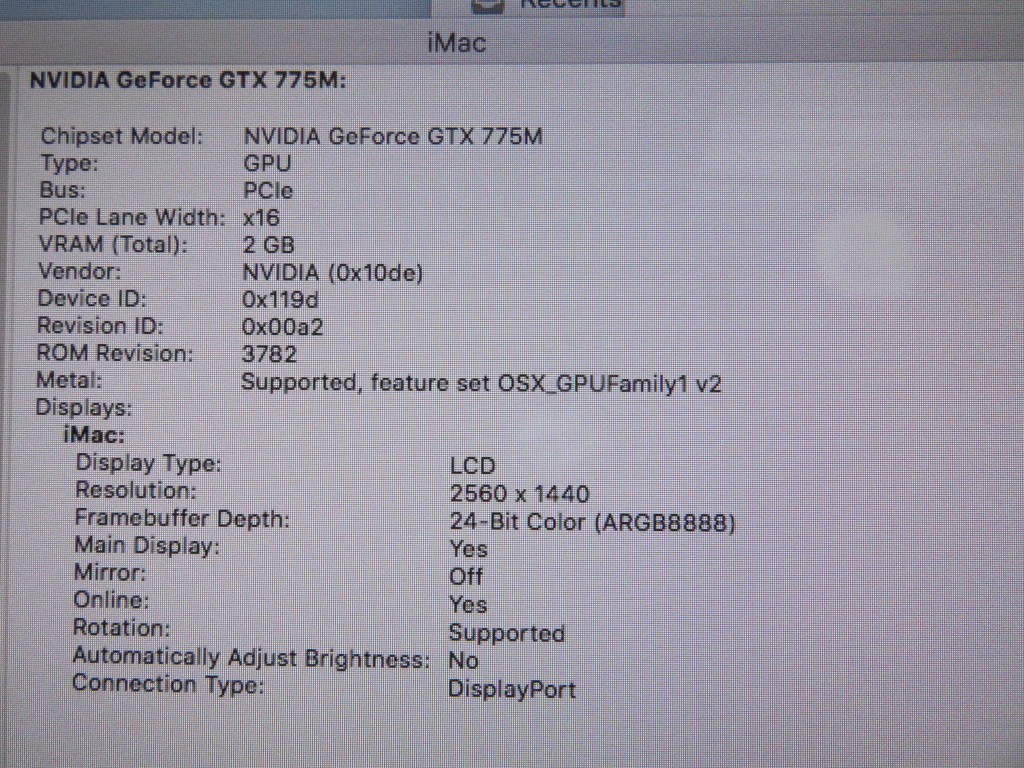Click the VRAM (Total) label

[x=113, y=244]
